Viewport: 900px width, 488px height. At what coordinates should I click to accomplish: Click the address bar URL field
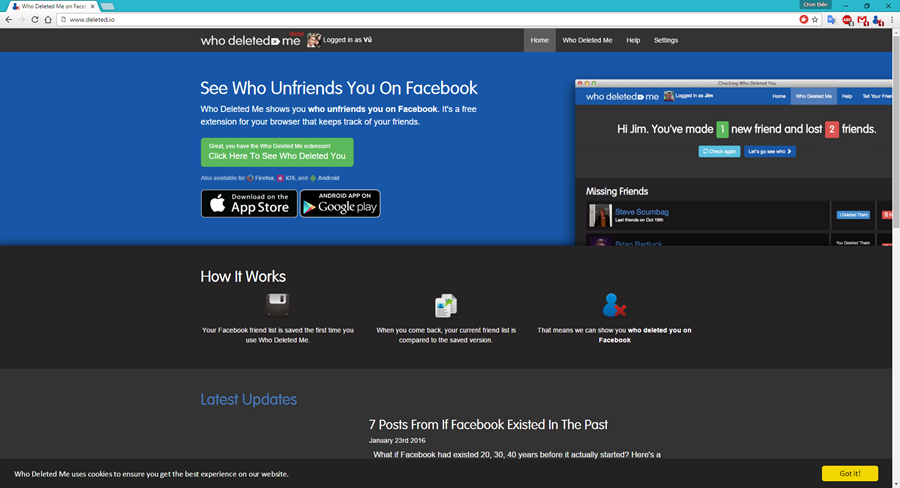(x=400, y=19)
